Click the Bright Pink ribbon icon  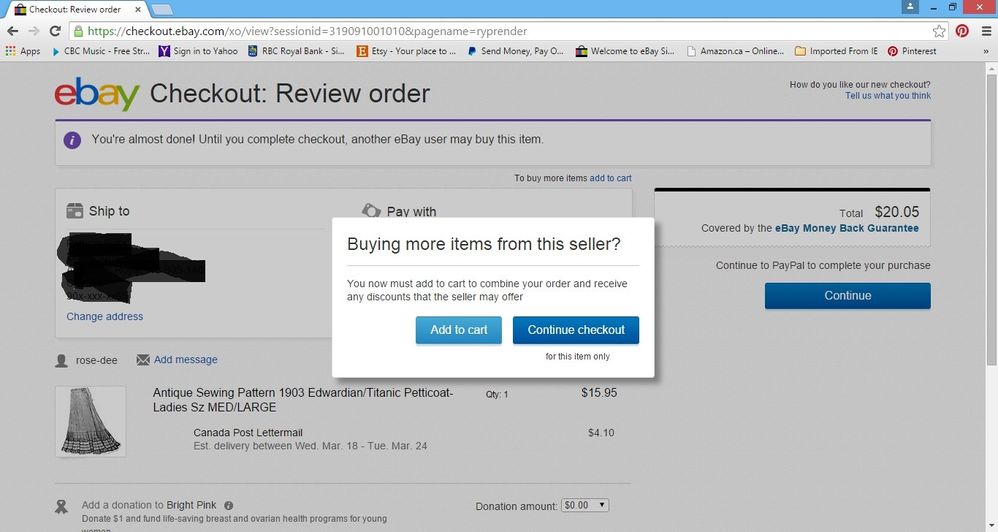tap(61, 507)
